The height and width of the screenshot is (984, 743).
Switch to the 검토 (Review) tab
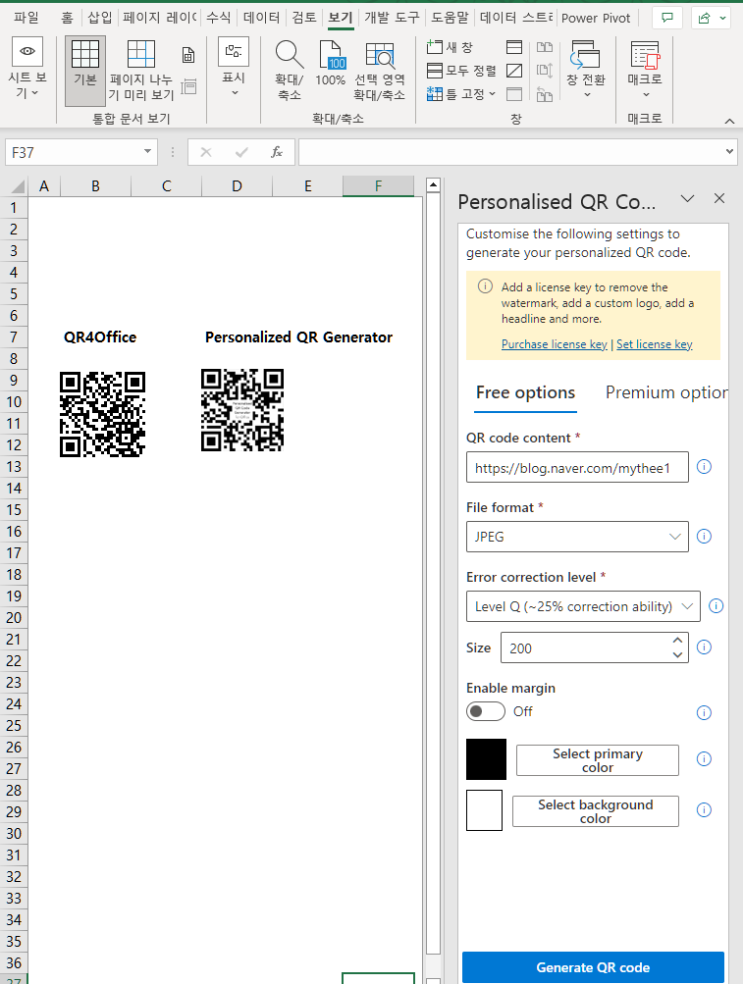click(304, 18)
